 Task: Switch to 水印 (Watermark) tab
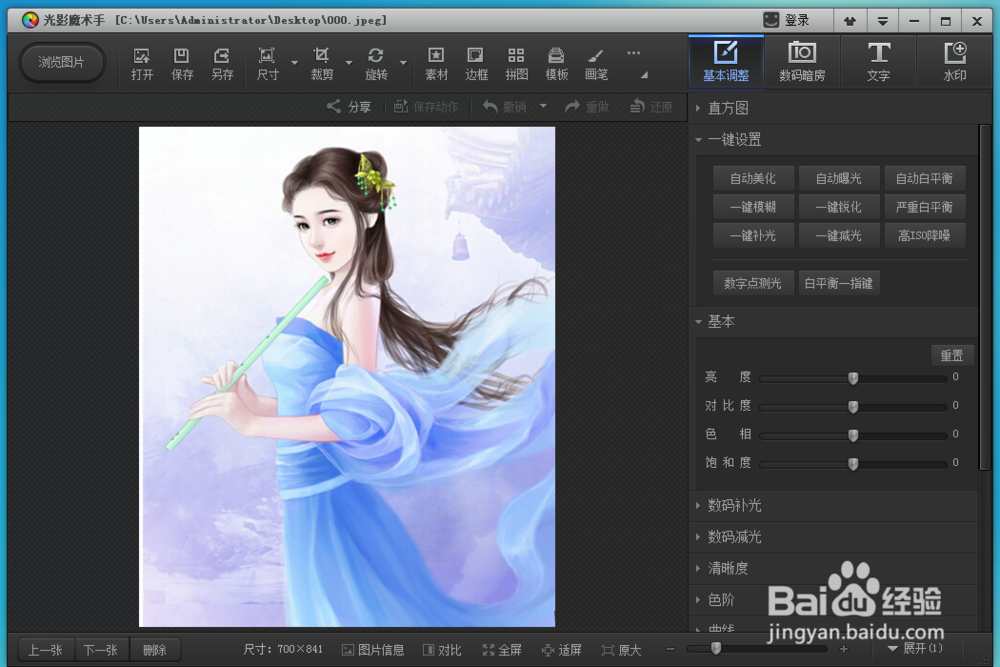pyautogui.click(x=955, y=61)
